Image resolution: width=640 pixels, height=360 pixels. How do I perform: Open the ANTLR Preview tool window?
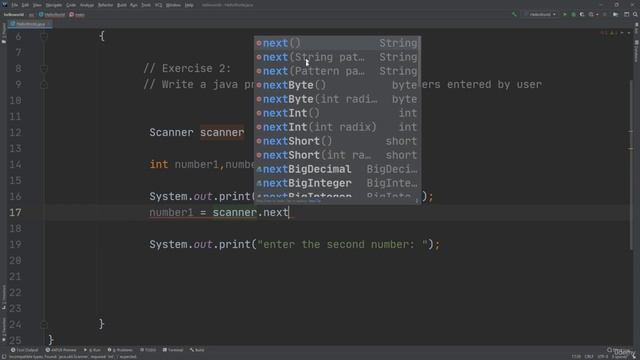[61, 350]
